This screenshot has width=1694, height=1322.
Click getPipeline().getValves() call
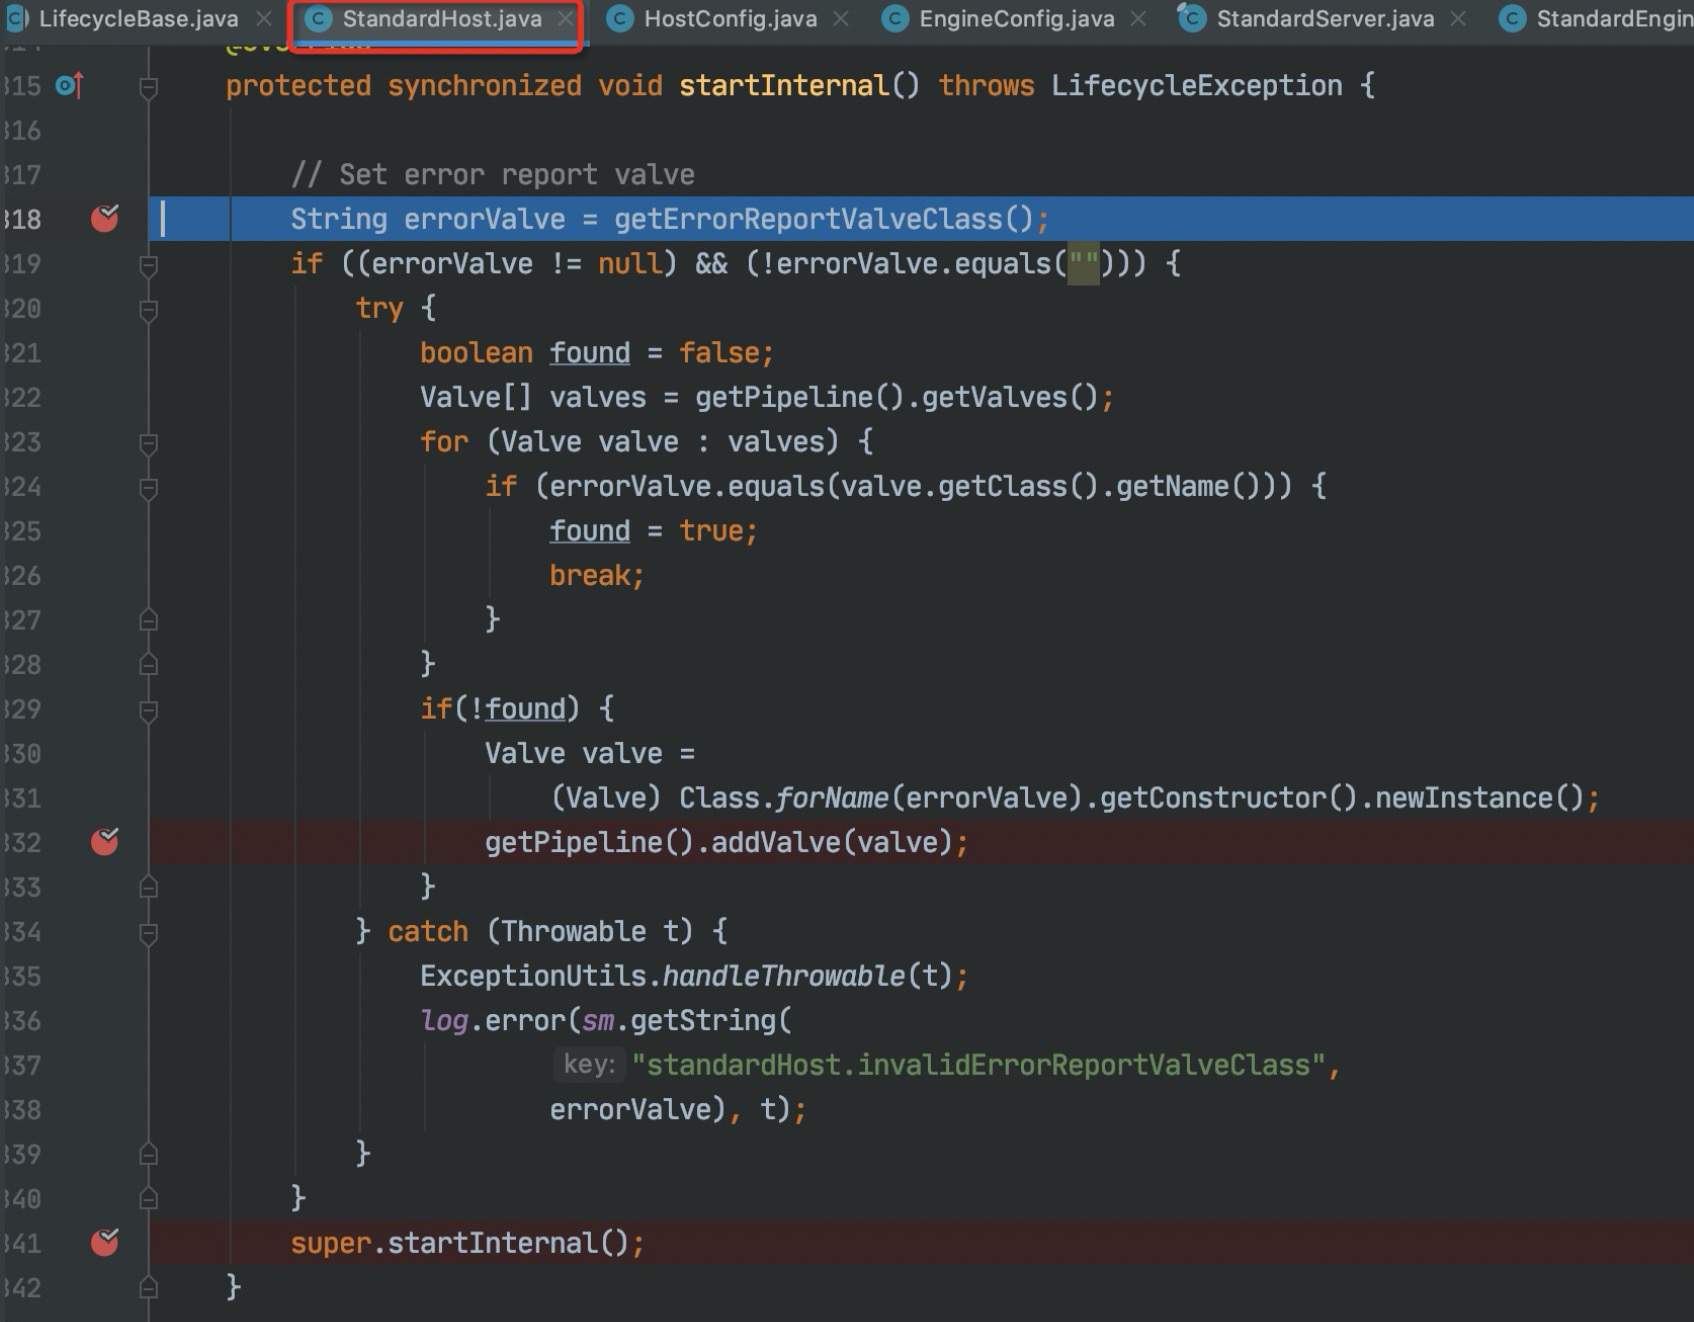pyautogui.click(x=897, y=397)
